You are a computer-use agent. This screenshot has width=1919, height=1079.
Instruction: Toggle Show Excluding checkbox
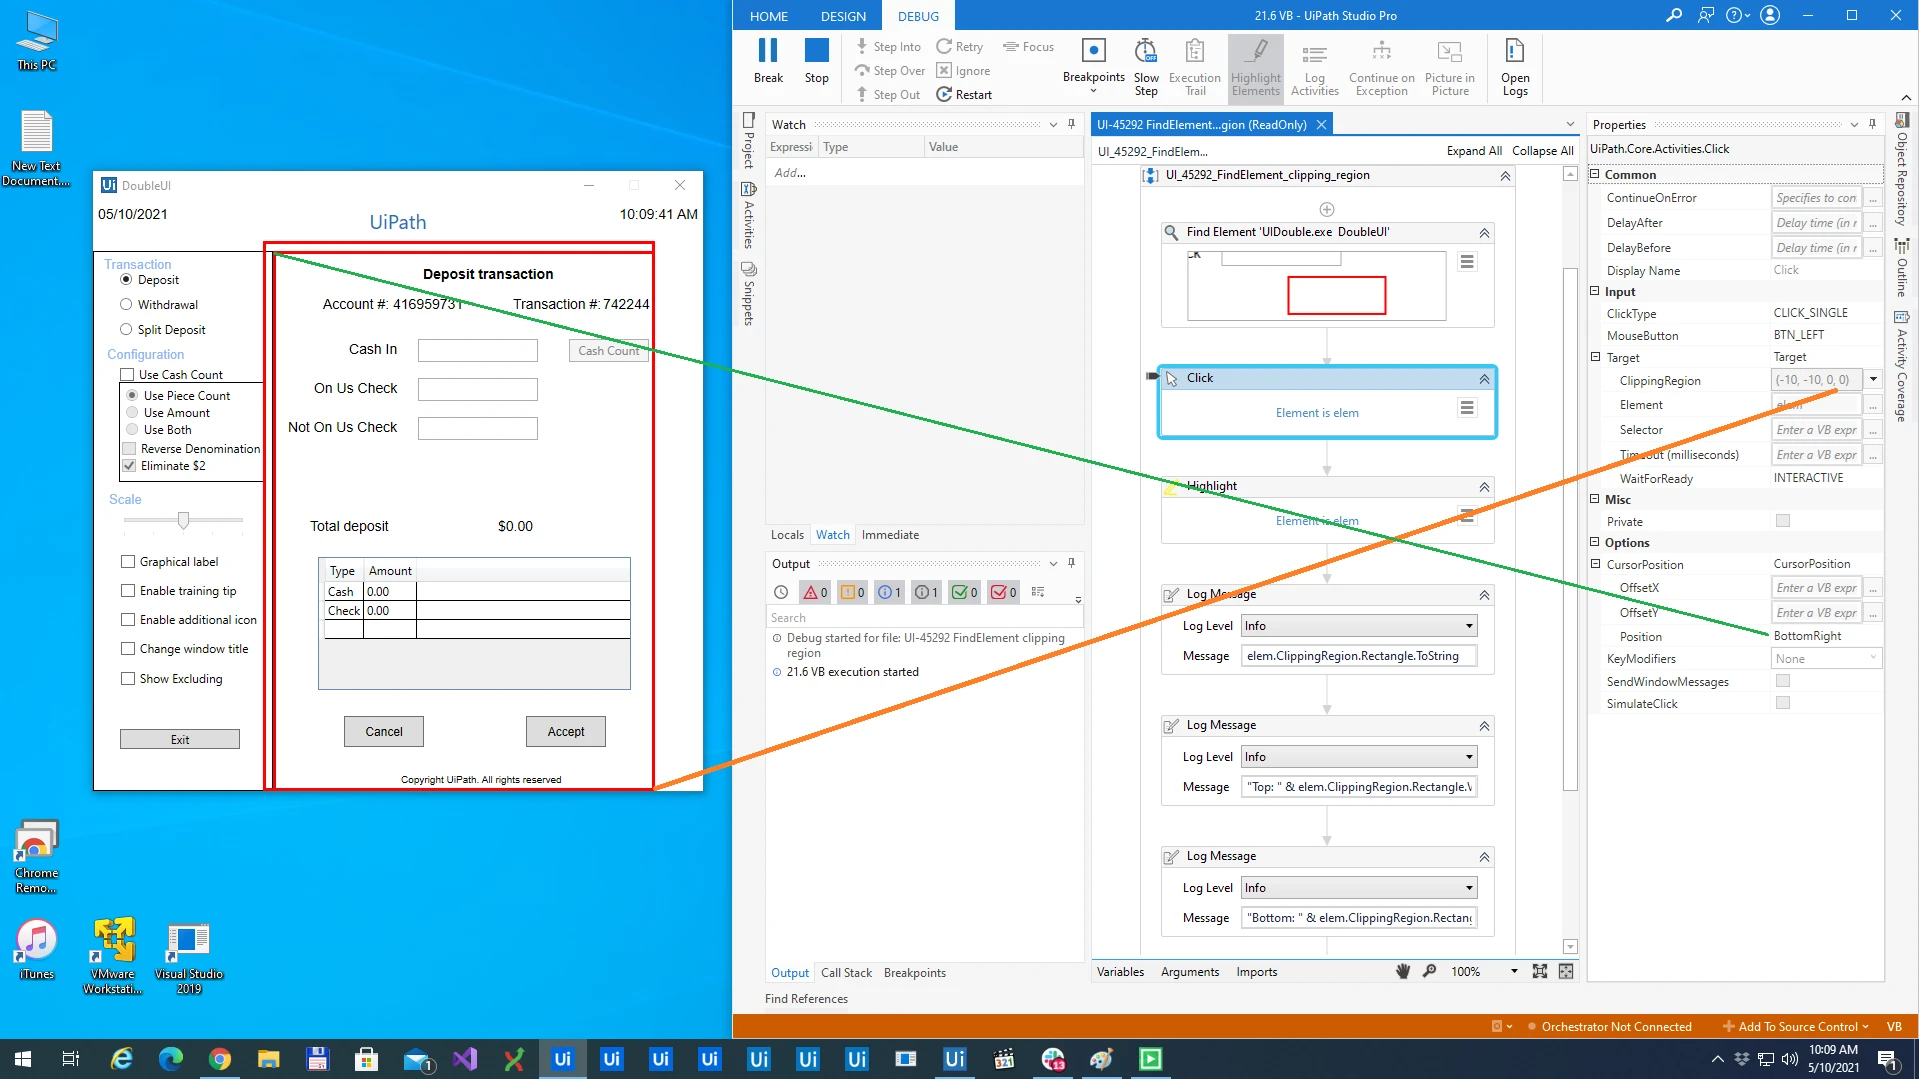128,679
